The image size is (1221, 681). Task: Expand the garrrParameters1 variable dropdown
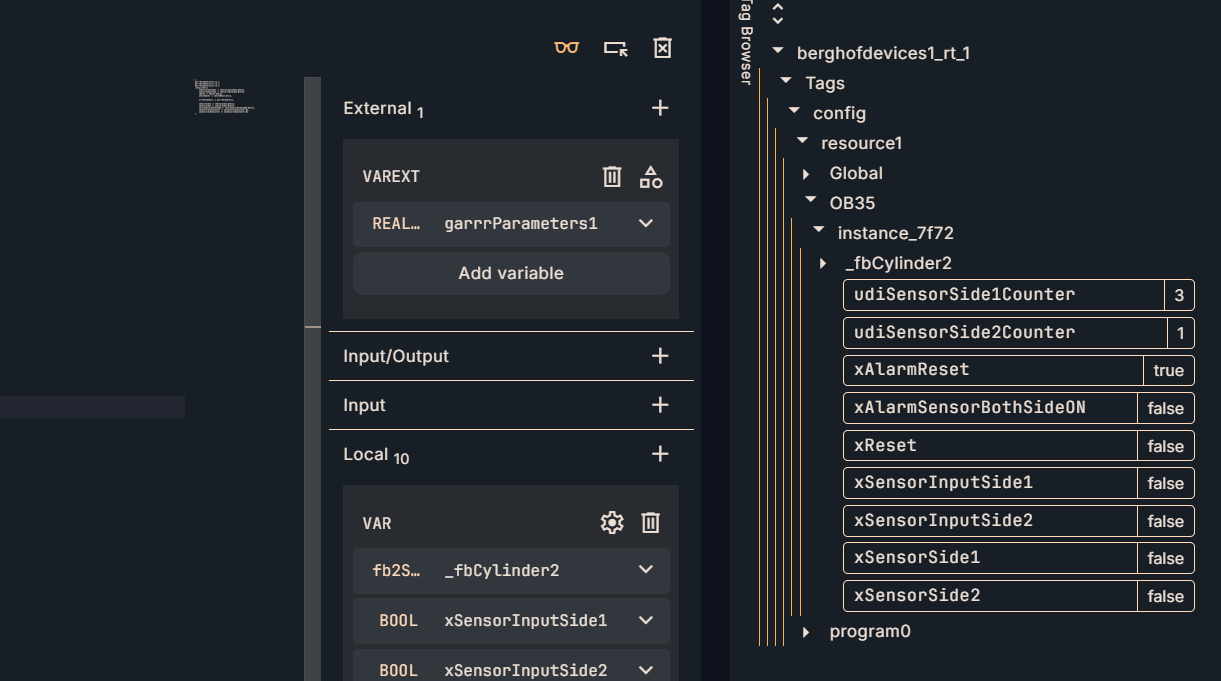(x=646, y=224)
